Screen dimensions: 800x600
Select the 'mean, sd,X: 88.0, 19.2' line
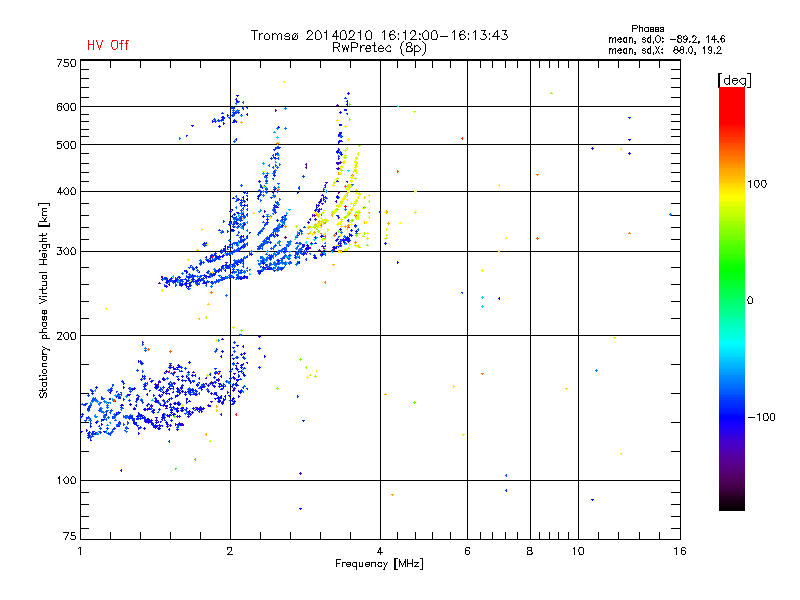click(x=665, y=50)
